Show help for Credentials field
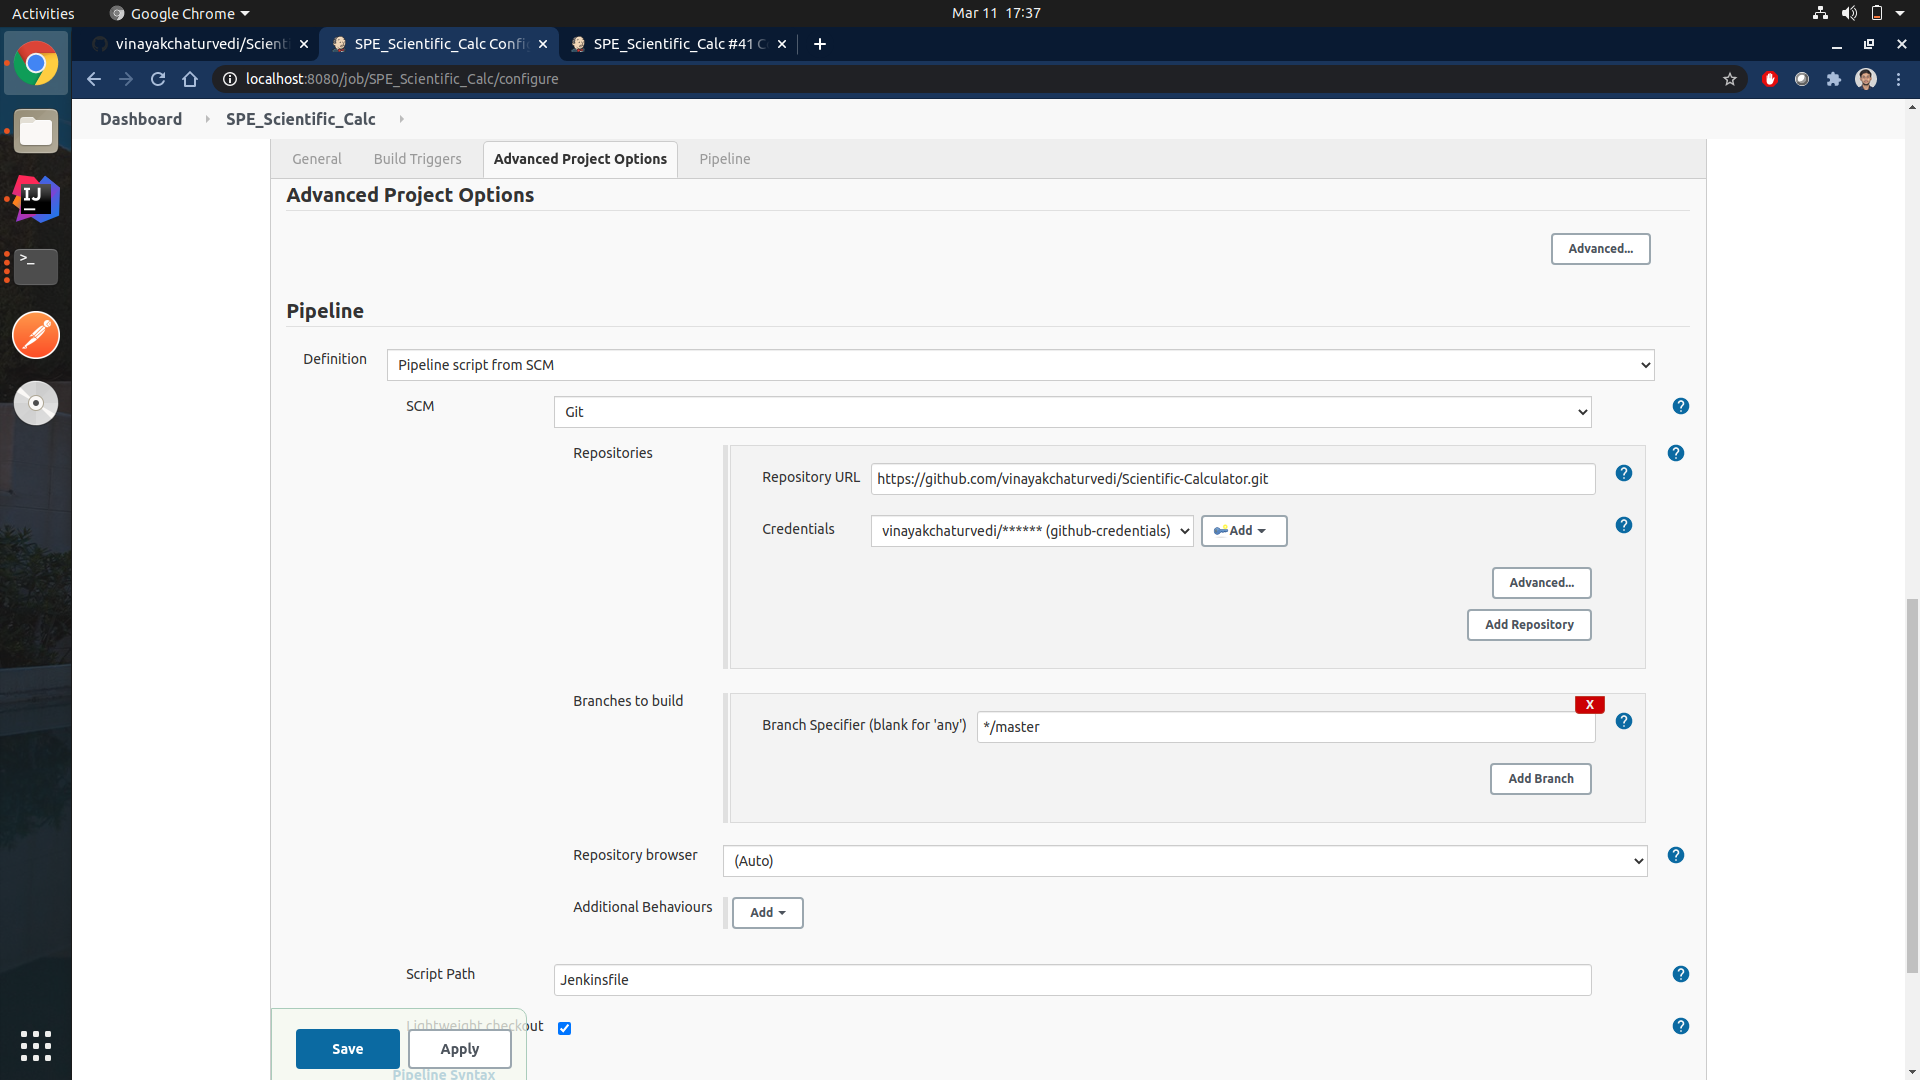This screenshot has width=1920, height=1080. (x=1624, y=525)
